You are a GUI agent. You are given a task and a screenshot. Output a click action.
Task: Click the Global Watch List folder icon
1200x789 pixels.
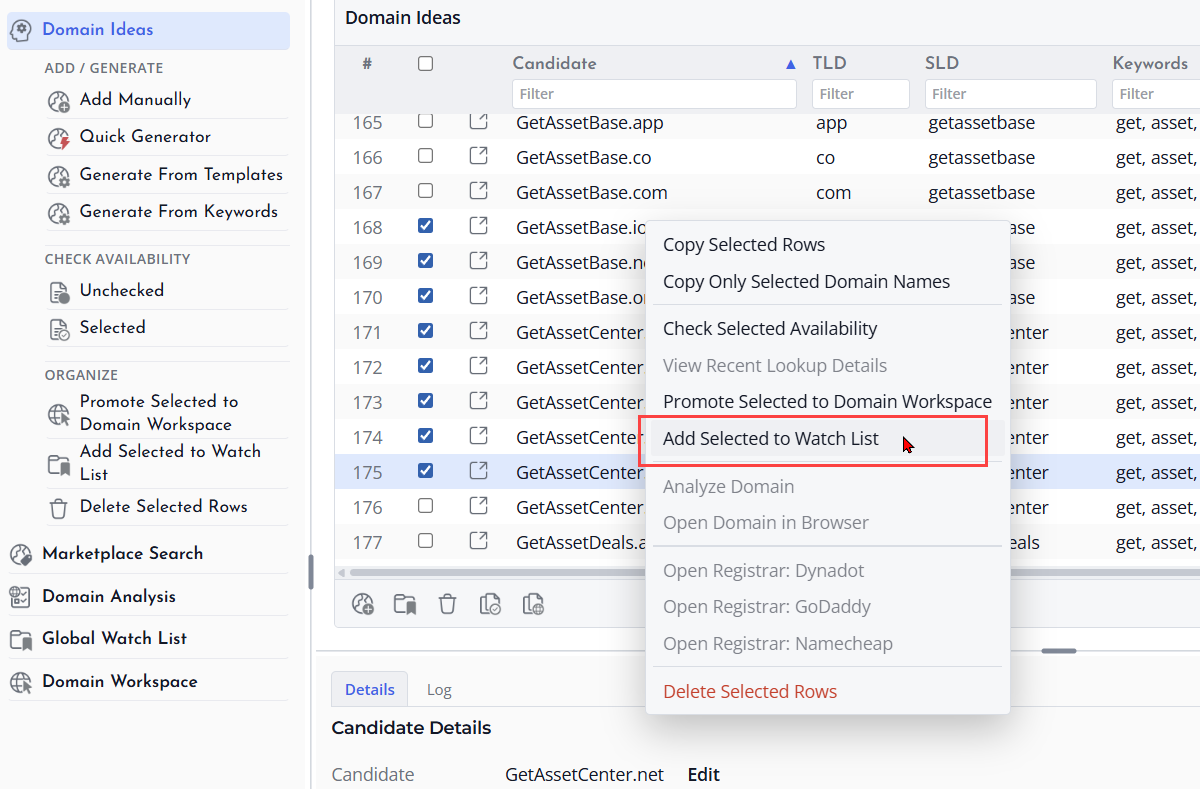tap(20, 639)
